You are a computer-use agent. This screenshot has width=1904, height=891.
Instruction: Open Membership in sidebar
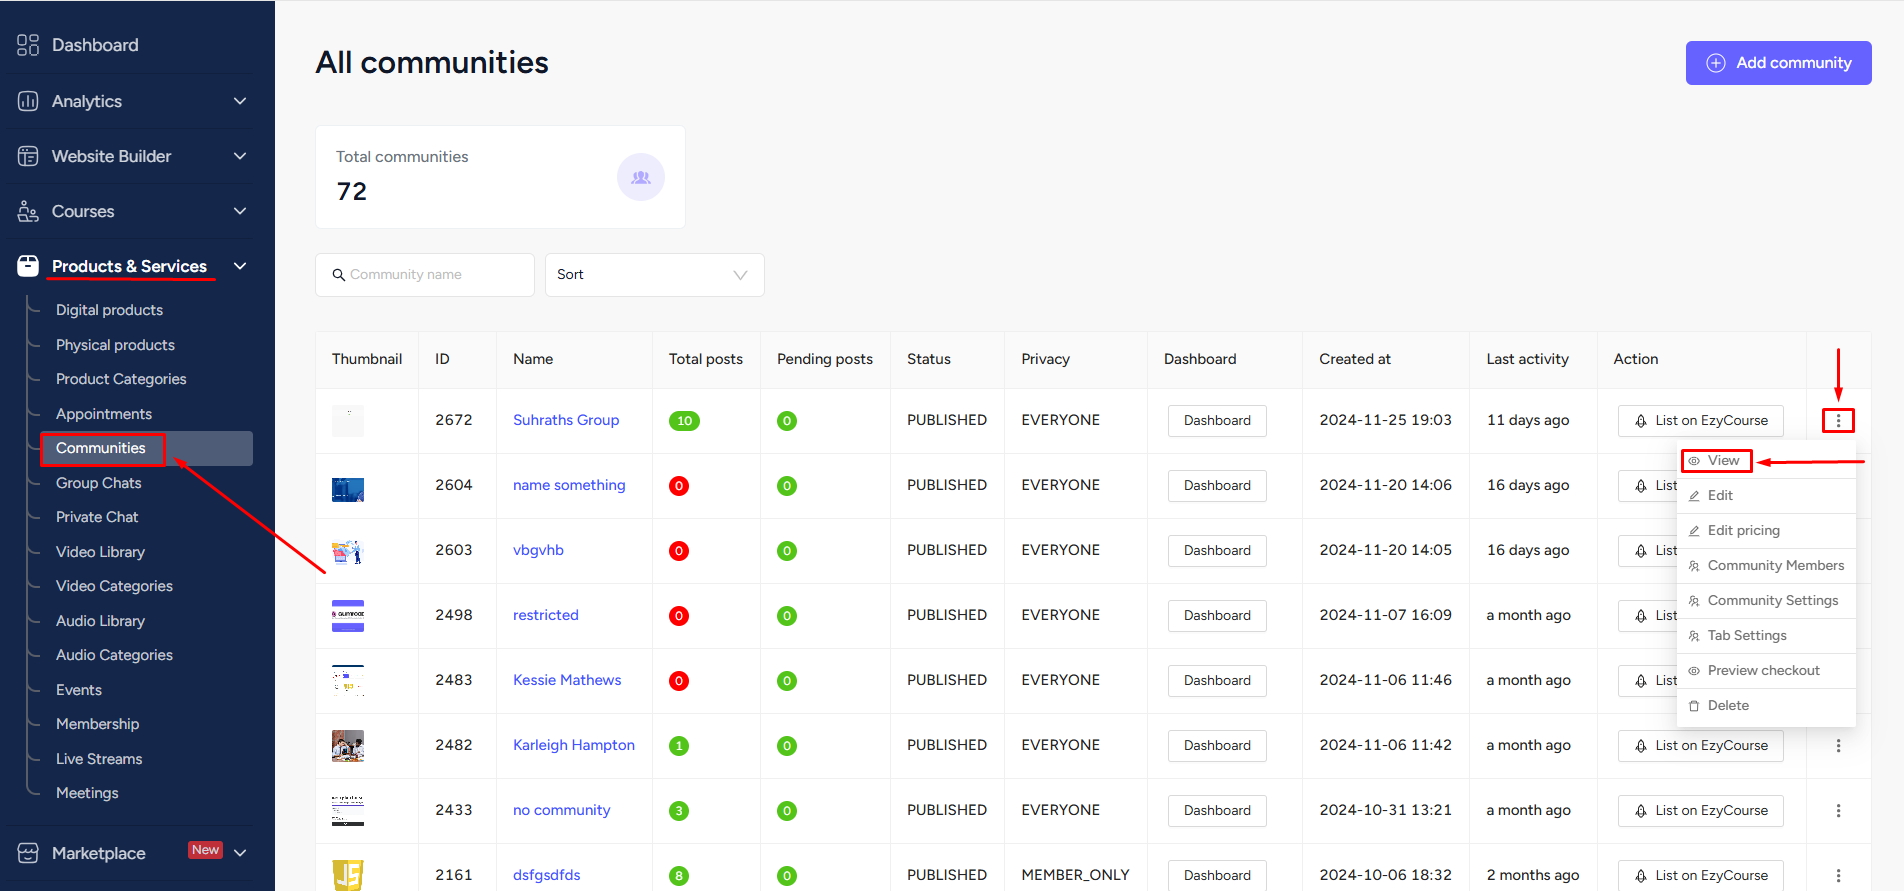(x=98, y=724)
